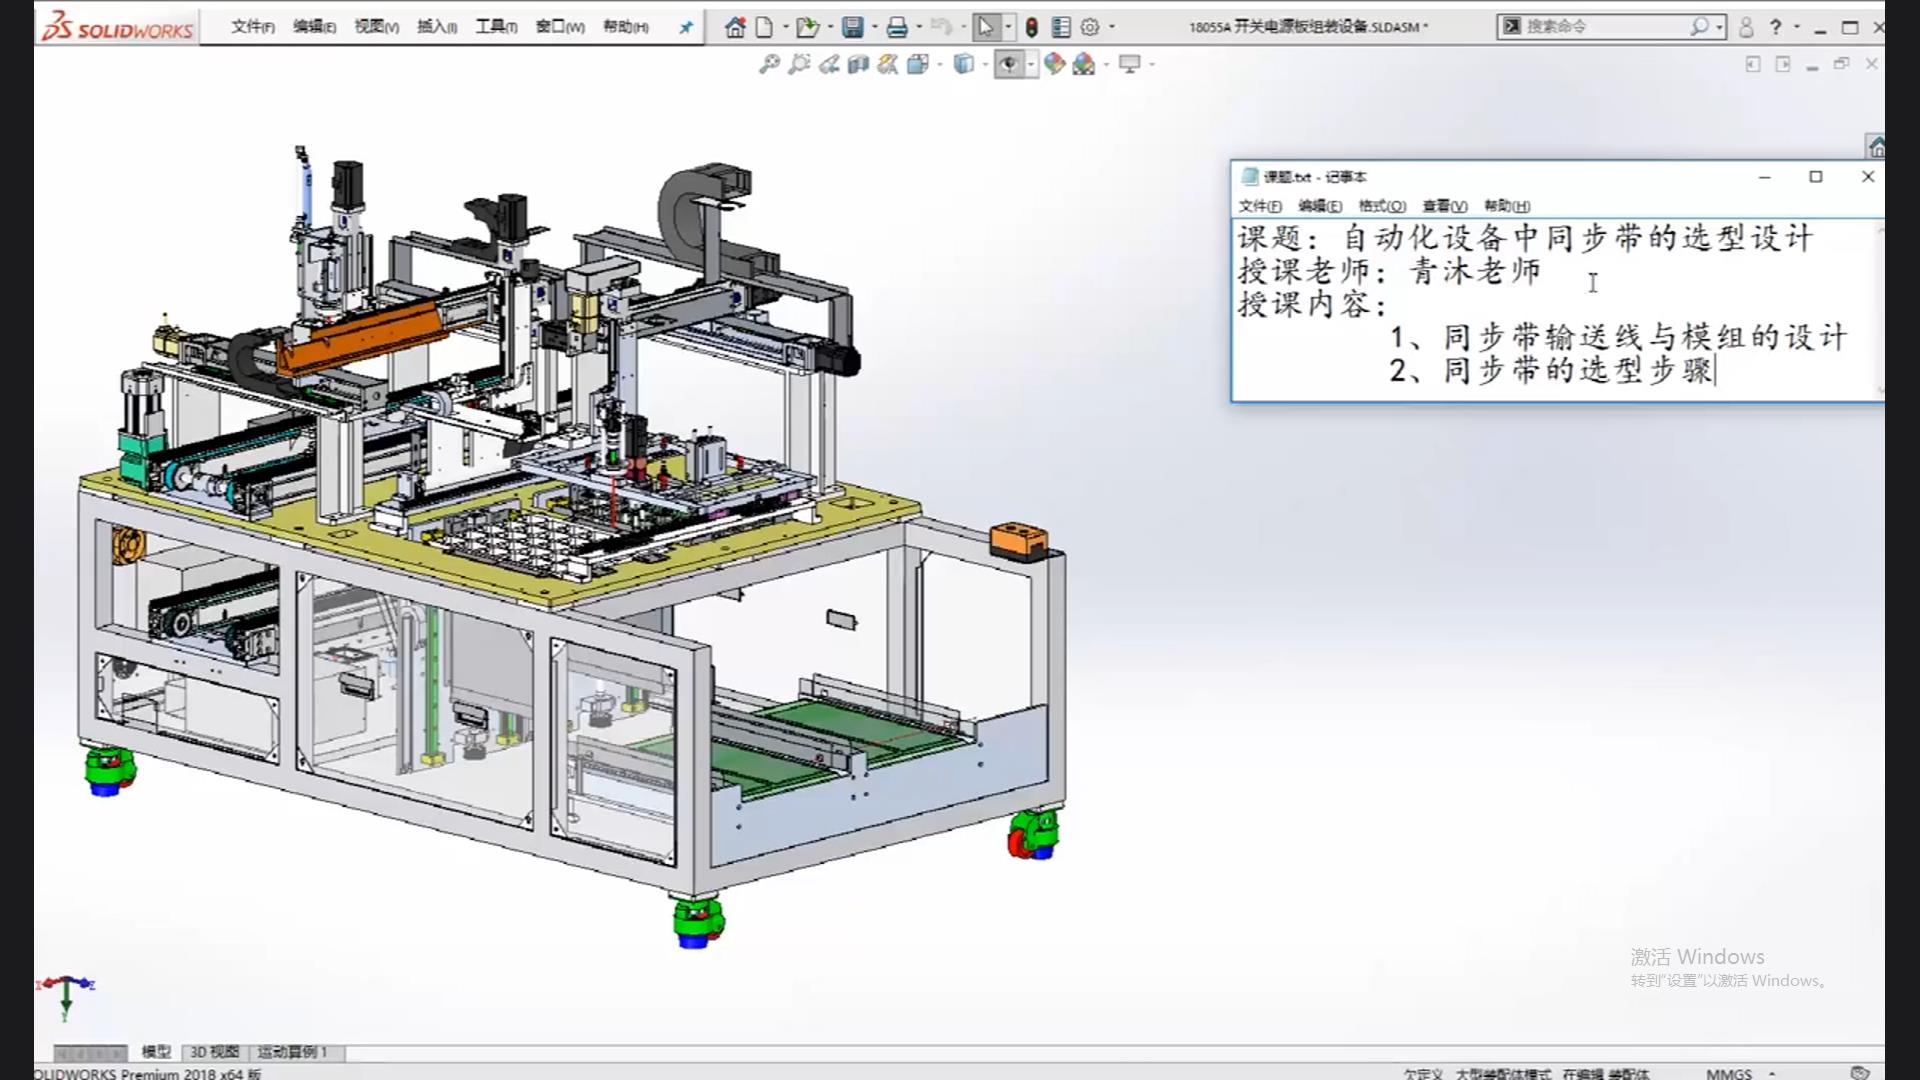Open the SolidWorks 工具(T) menu
Image resolution: width=1920 pixels, height=1080 pixels.
click(496, 27)
